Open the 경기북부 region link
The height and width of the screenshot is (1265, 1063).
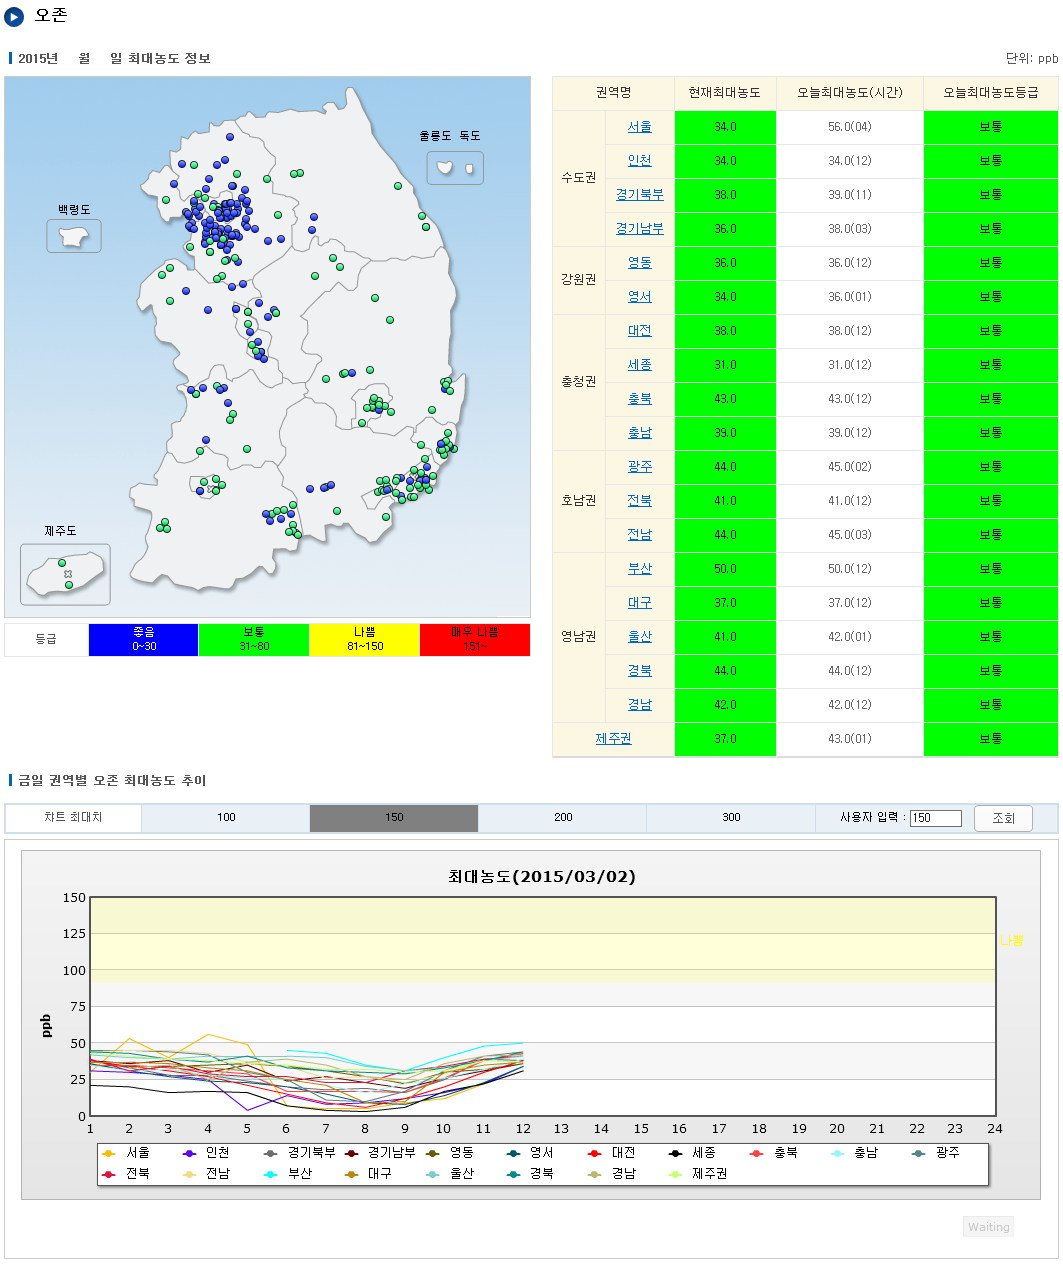pyautogui.click(x=640, y=195)
